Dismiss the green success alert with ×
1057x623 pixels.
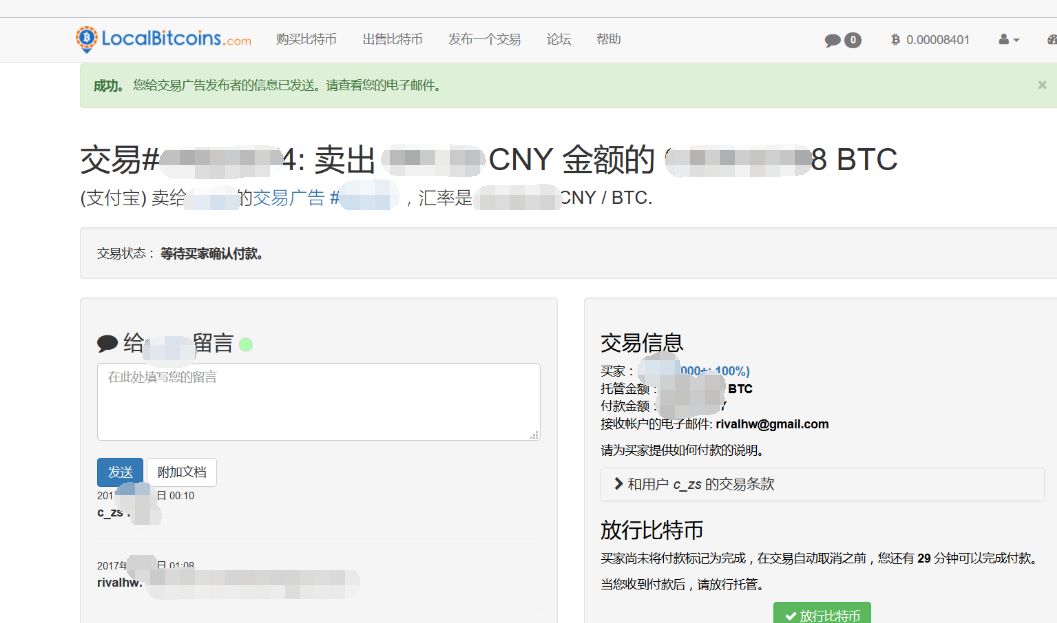(1042, 85)
